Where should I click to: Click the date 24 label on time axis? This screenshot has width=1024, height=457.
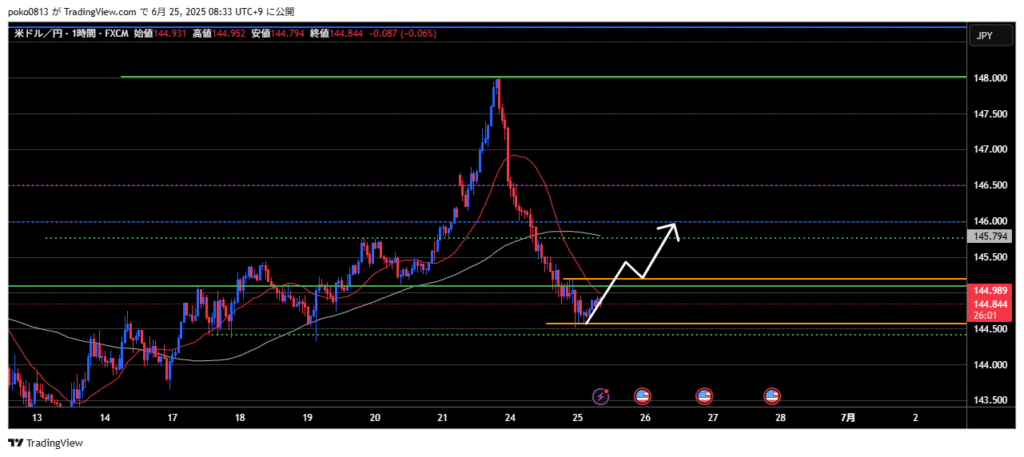(510, 417)
